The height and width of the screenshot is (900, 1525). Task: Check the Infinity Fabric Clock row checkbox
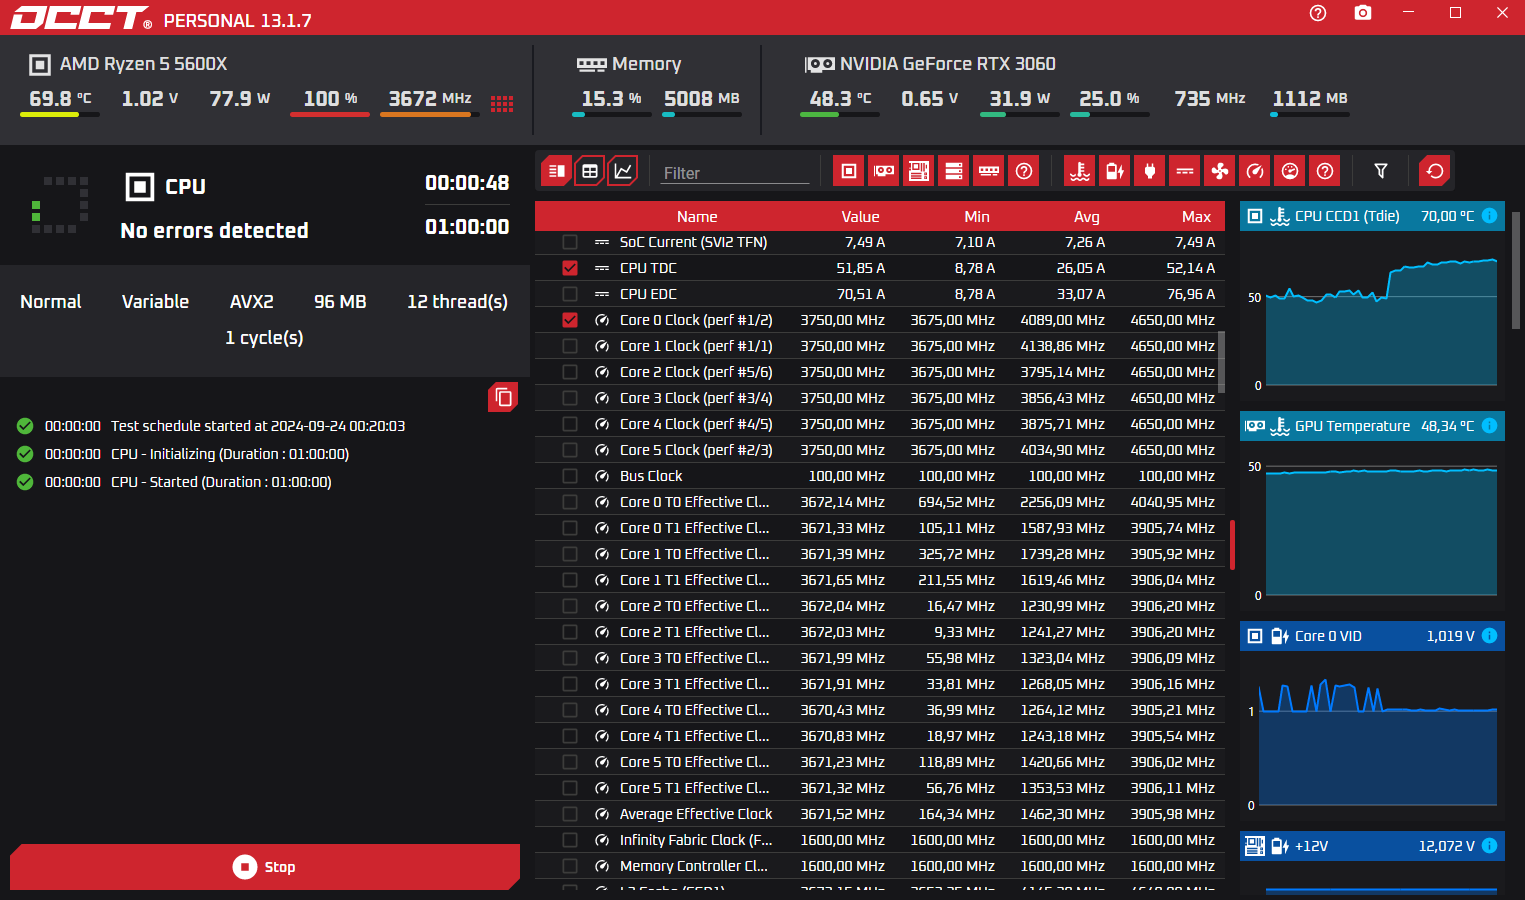click(x=570, y=840)
